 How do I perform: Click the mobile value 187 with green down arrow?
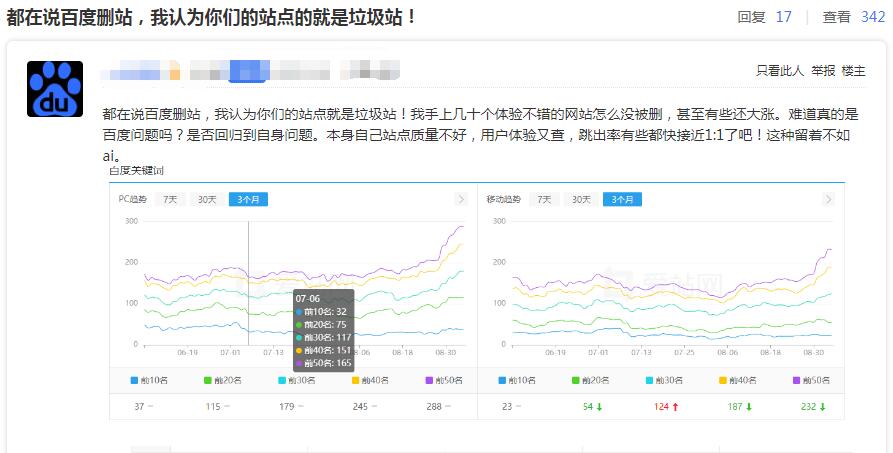point(740,406)
